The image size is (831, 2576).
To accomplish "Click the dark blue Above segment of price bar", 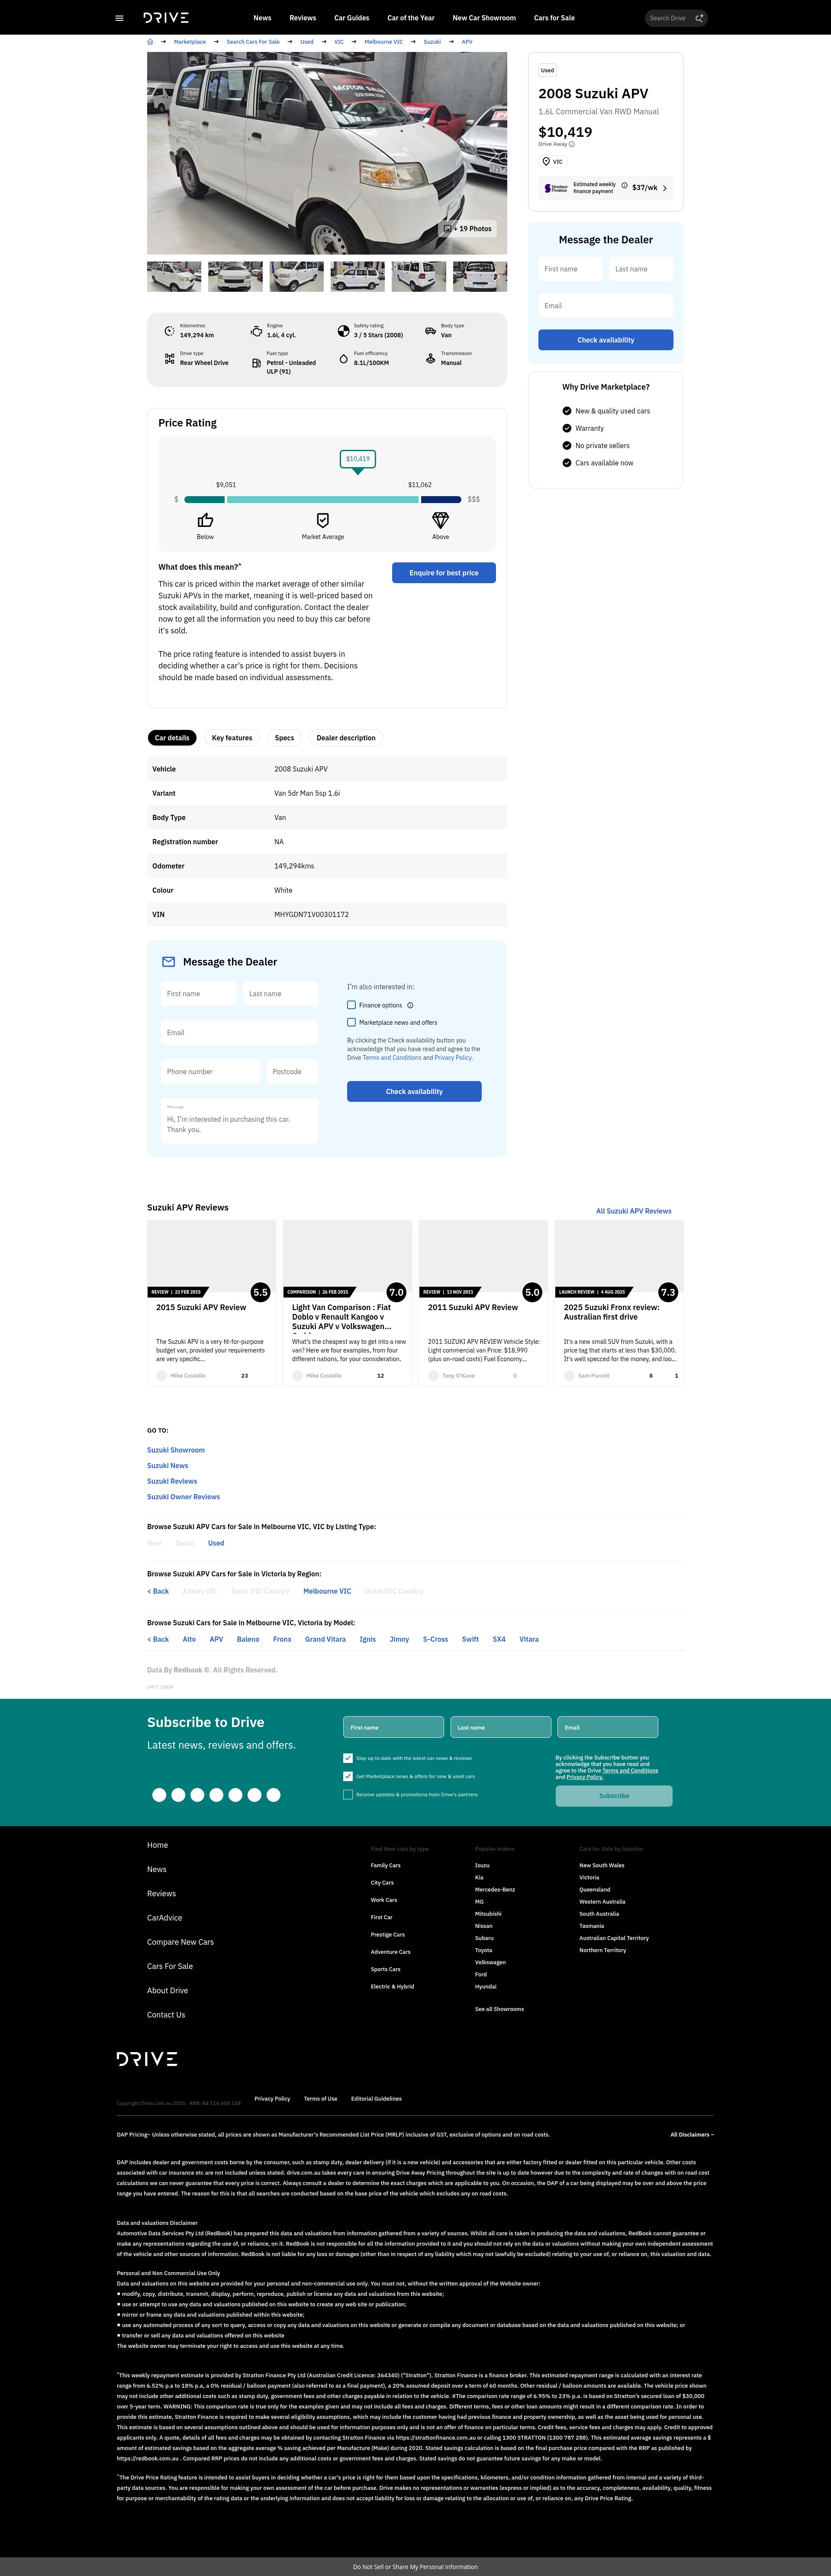I will point(441,499).
